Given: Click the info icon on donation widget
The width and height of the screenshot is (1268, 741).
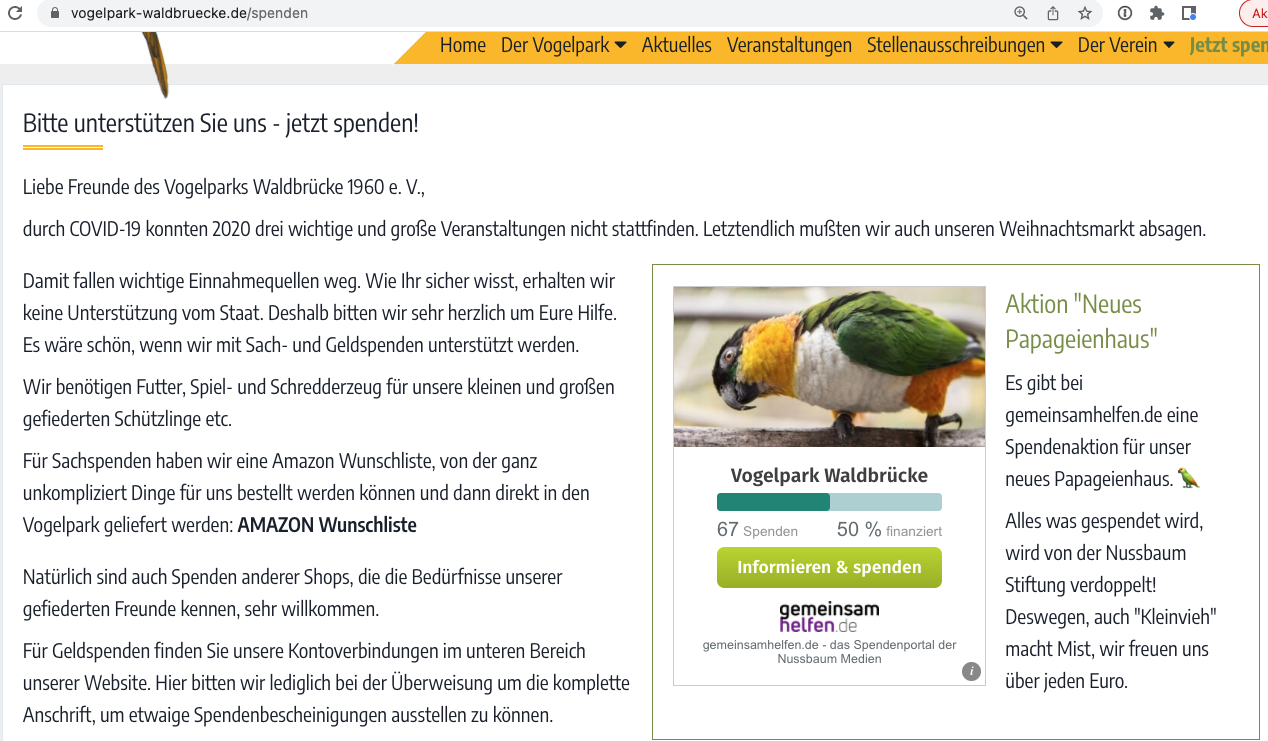Looking at the screenshot, I should click(971, 671).
